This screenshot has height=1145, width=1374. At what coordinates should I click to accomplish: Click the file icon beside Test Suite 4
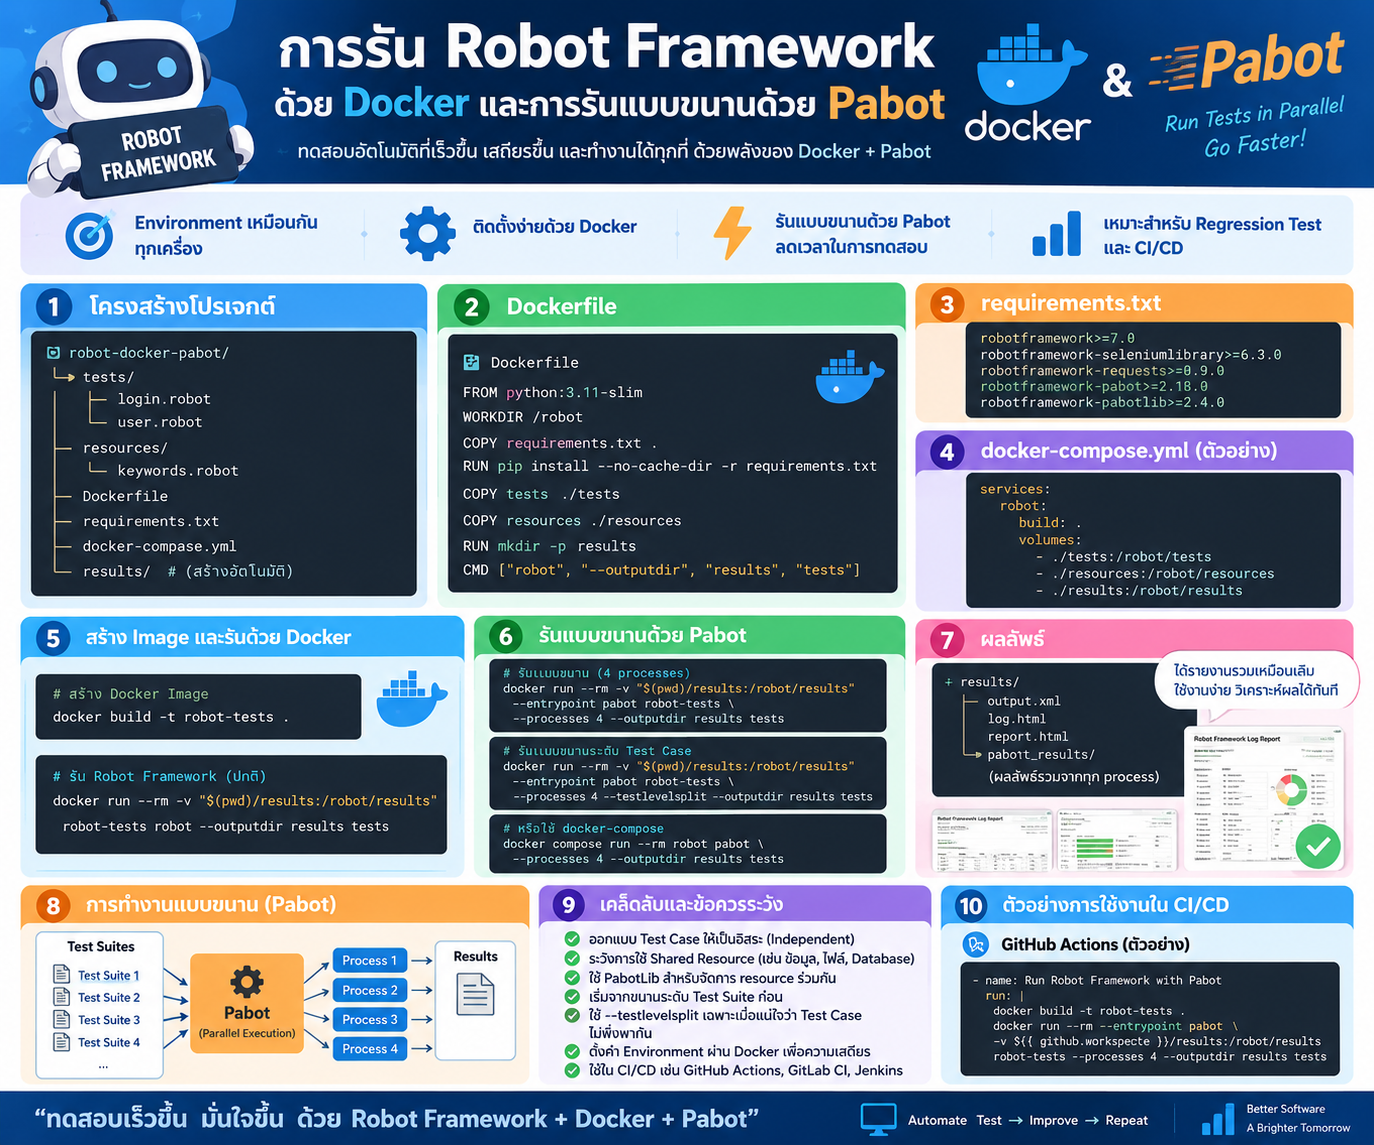(61, 1042)
